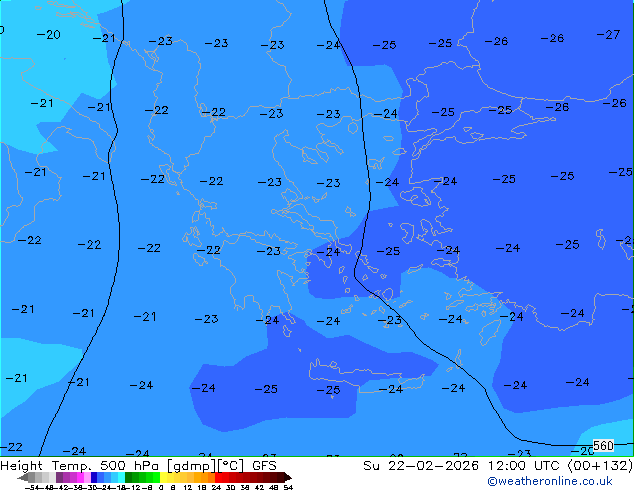Click the 'Su' weekday abbreviation
Image resolution: width=634 pixels, height=490 pixels.
[x=371, y=466]
